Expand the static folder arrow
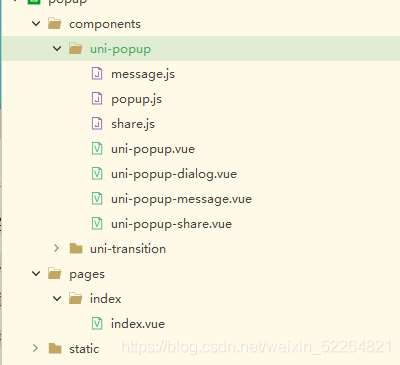The width and height of the screenshot is (400, 365). click(x=35, y=348)
